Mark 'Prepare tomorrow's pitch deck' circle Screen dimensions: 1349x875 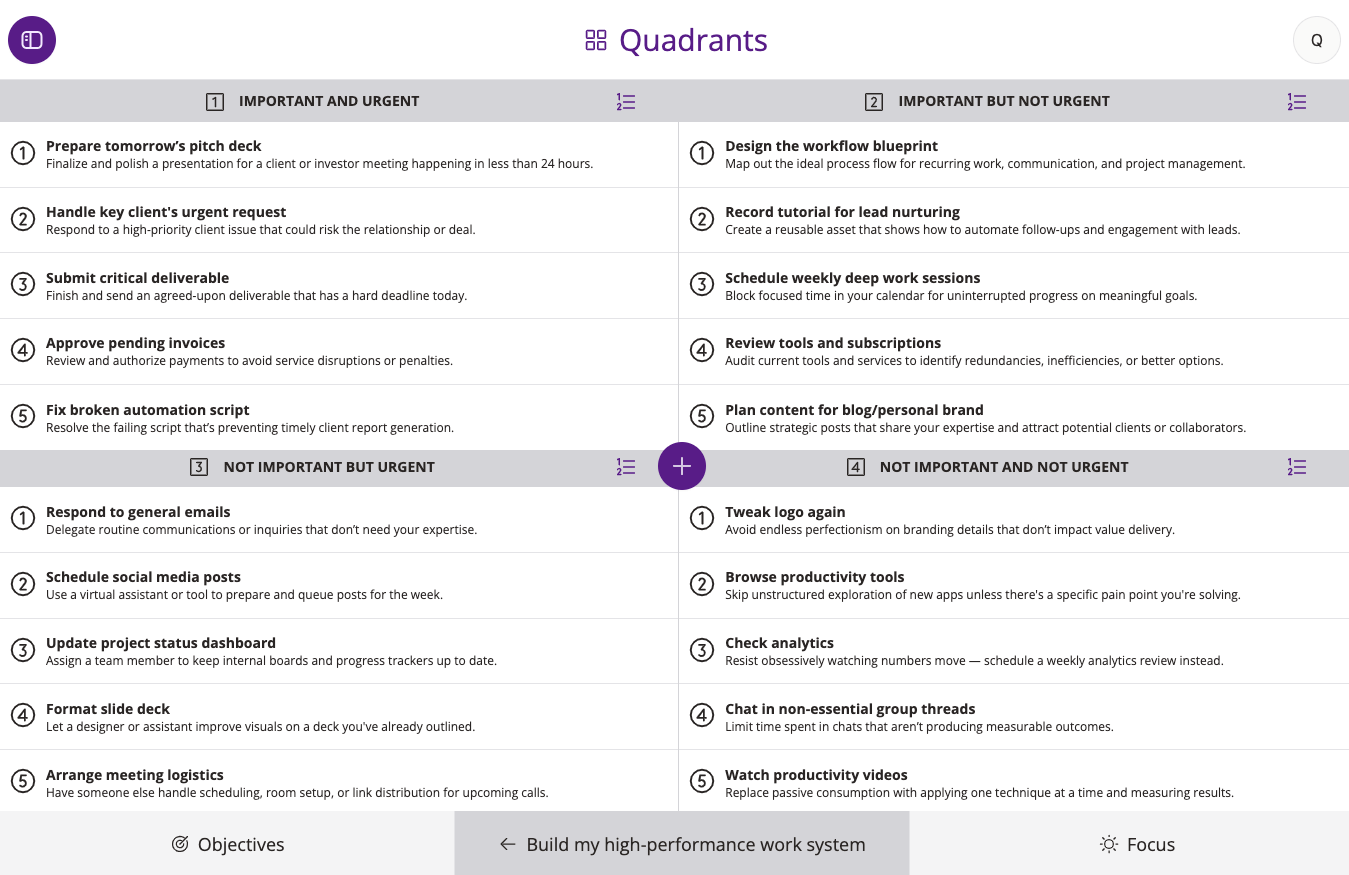pos(23,154)
